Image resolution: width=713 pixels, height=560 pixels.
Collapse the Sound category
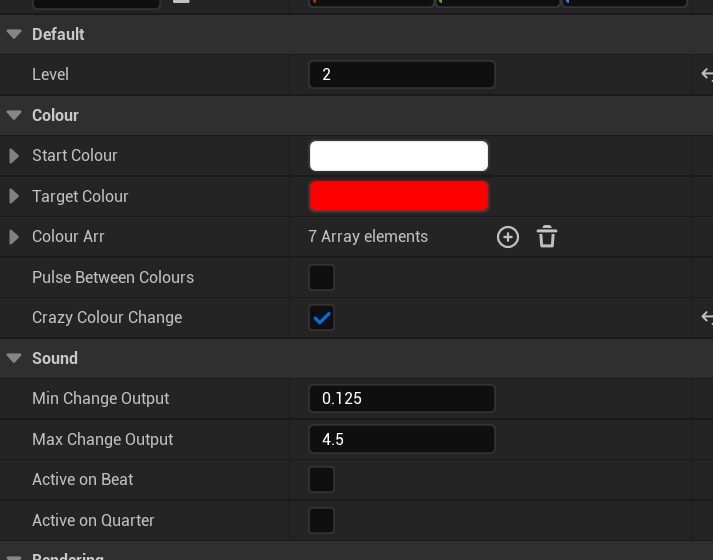pyautogui.click(x=14, y=358)
